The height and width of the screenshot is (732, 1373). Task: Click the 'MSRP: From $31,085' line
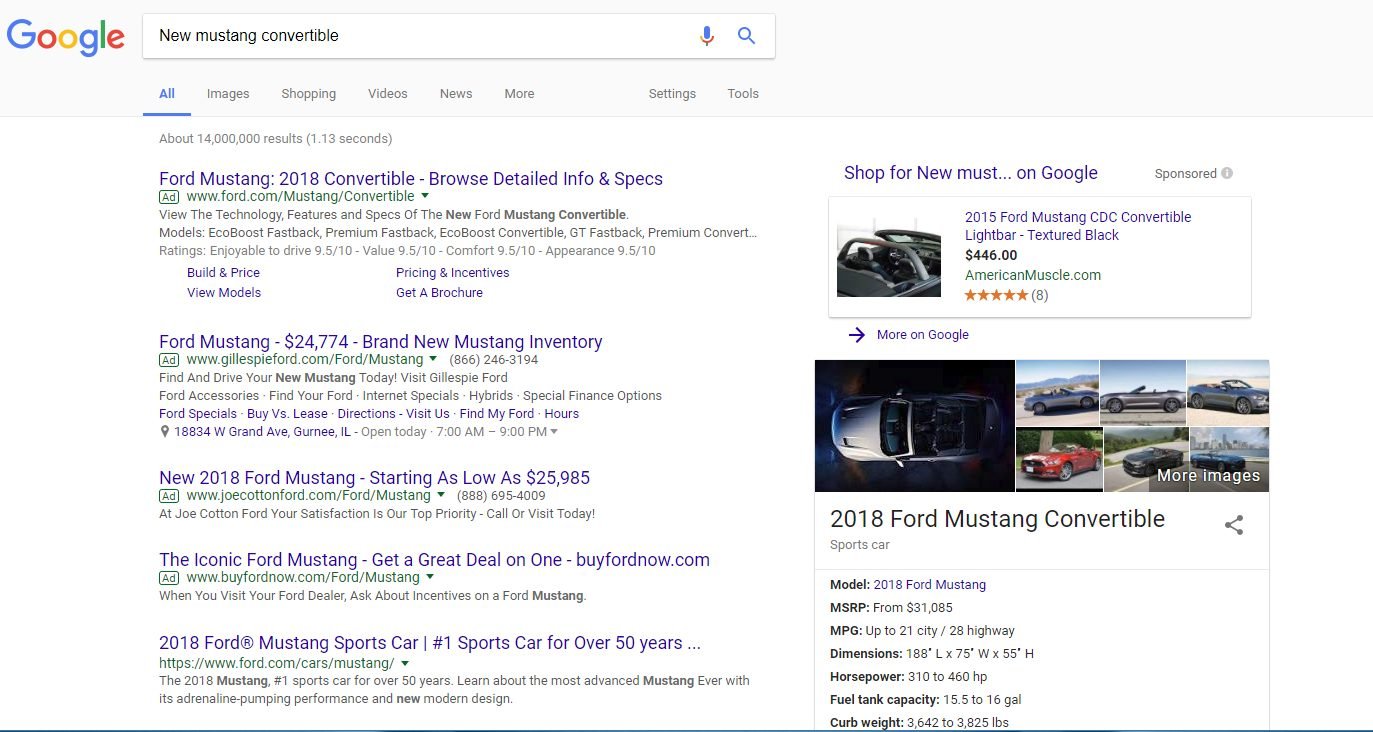pos(891,608)
